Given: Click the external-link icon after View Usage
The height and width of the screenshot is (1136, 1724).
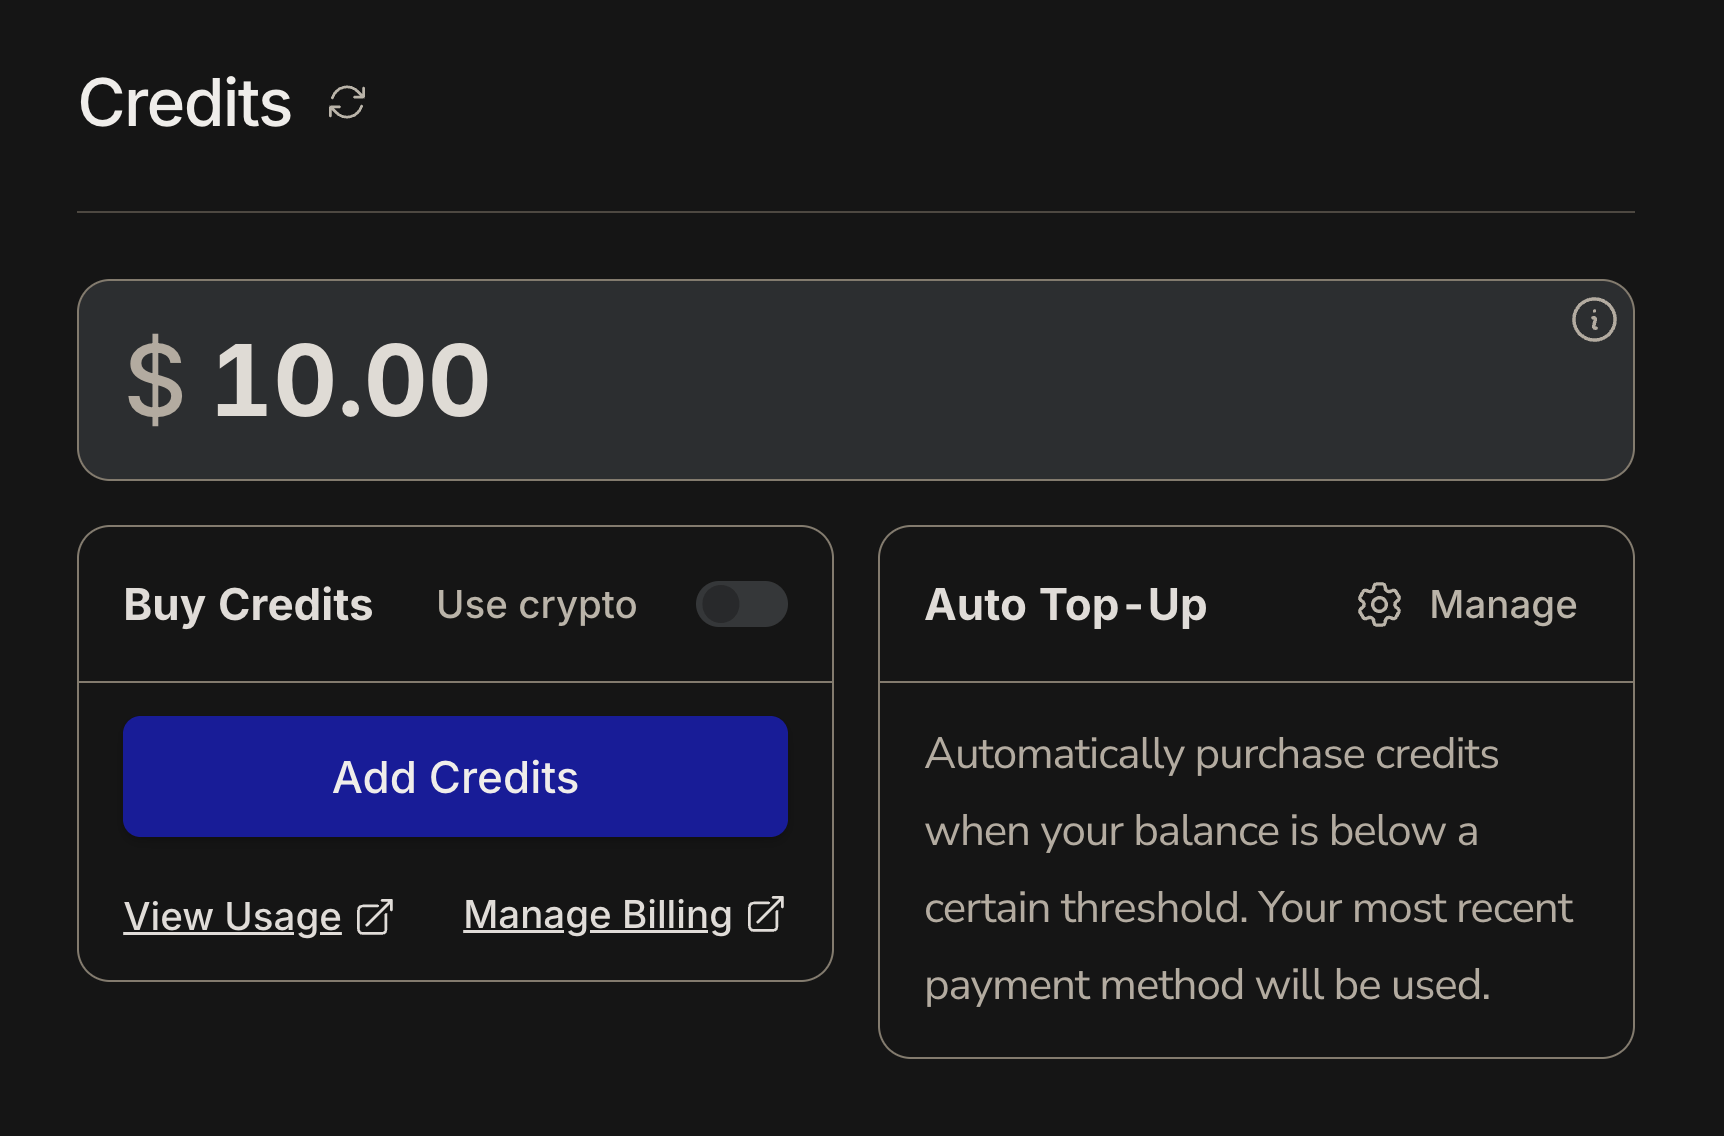Looking at the screenshot, I should tap(375, 917).
